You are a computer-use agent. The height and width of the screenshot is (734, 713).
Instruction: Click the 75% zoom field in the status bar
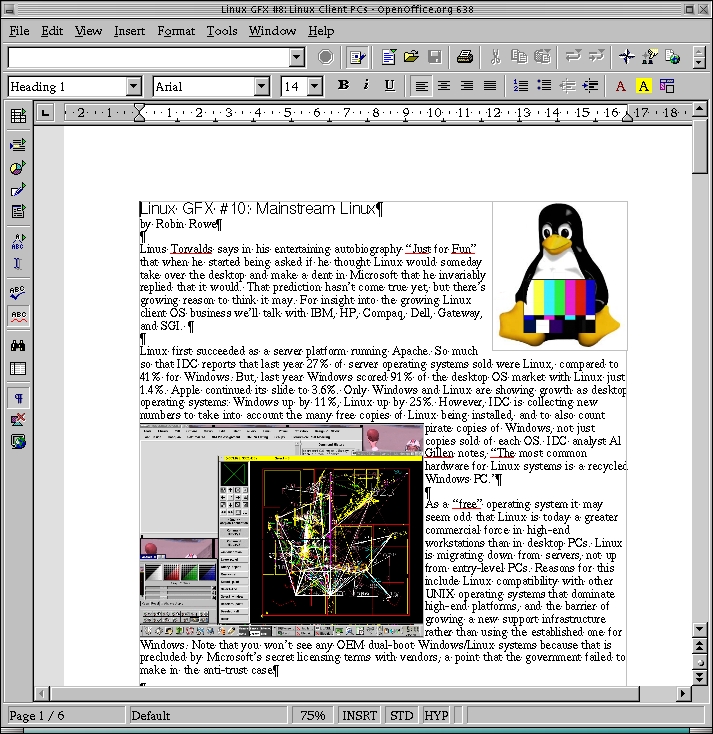[x=313, y=716]
